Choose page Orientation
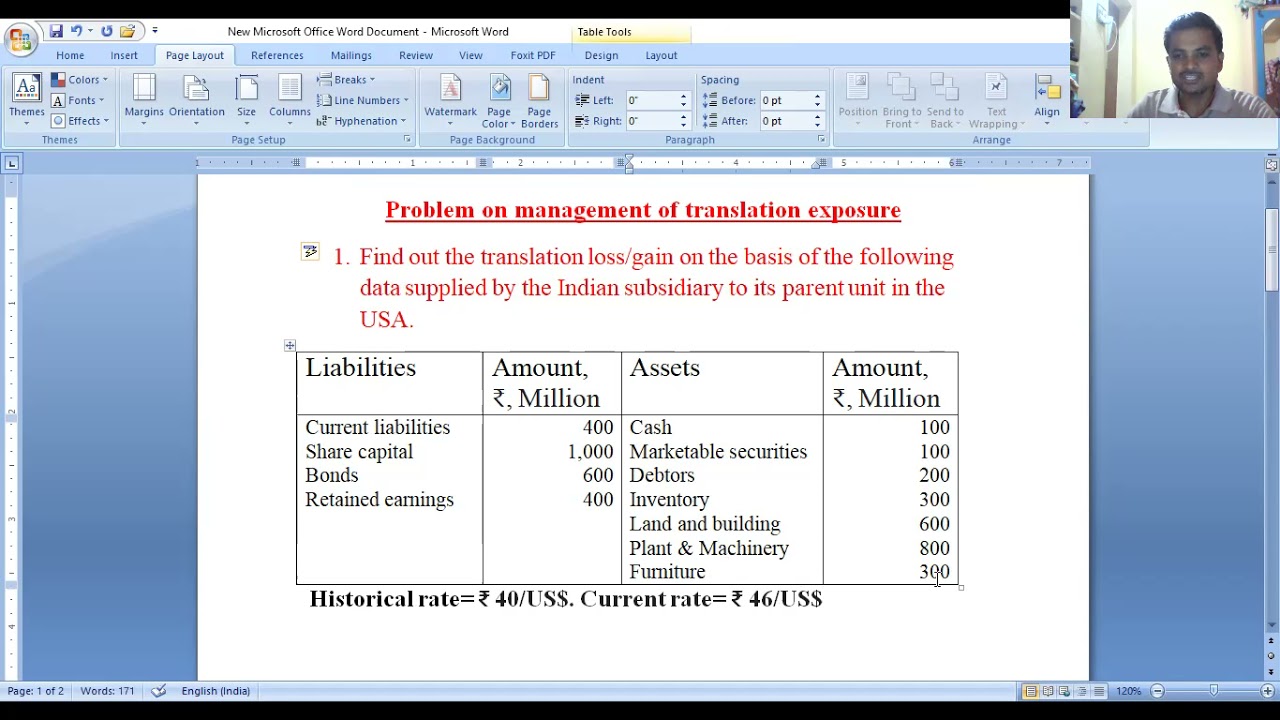This screenshot has width=1280, height=720. click(197, 100)
